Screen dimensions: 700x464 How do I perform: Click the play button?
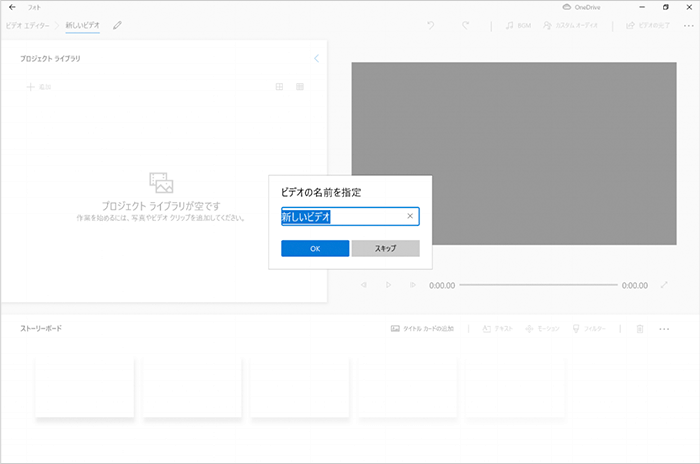388,285
